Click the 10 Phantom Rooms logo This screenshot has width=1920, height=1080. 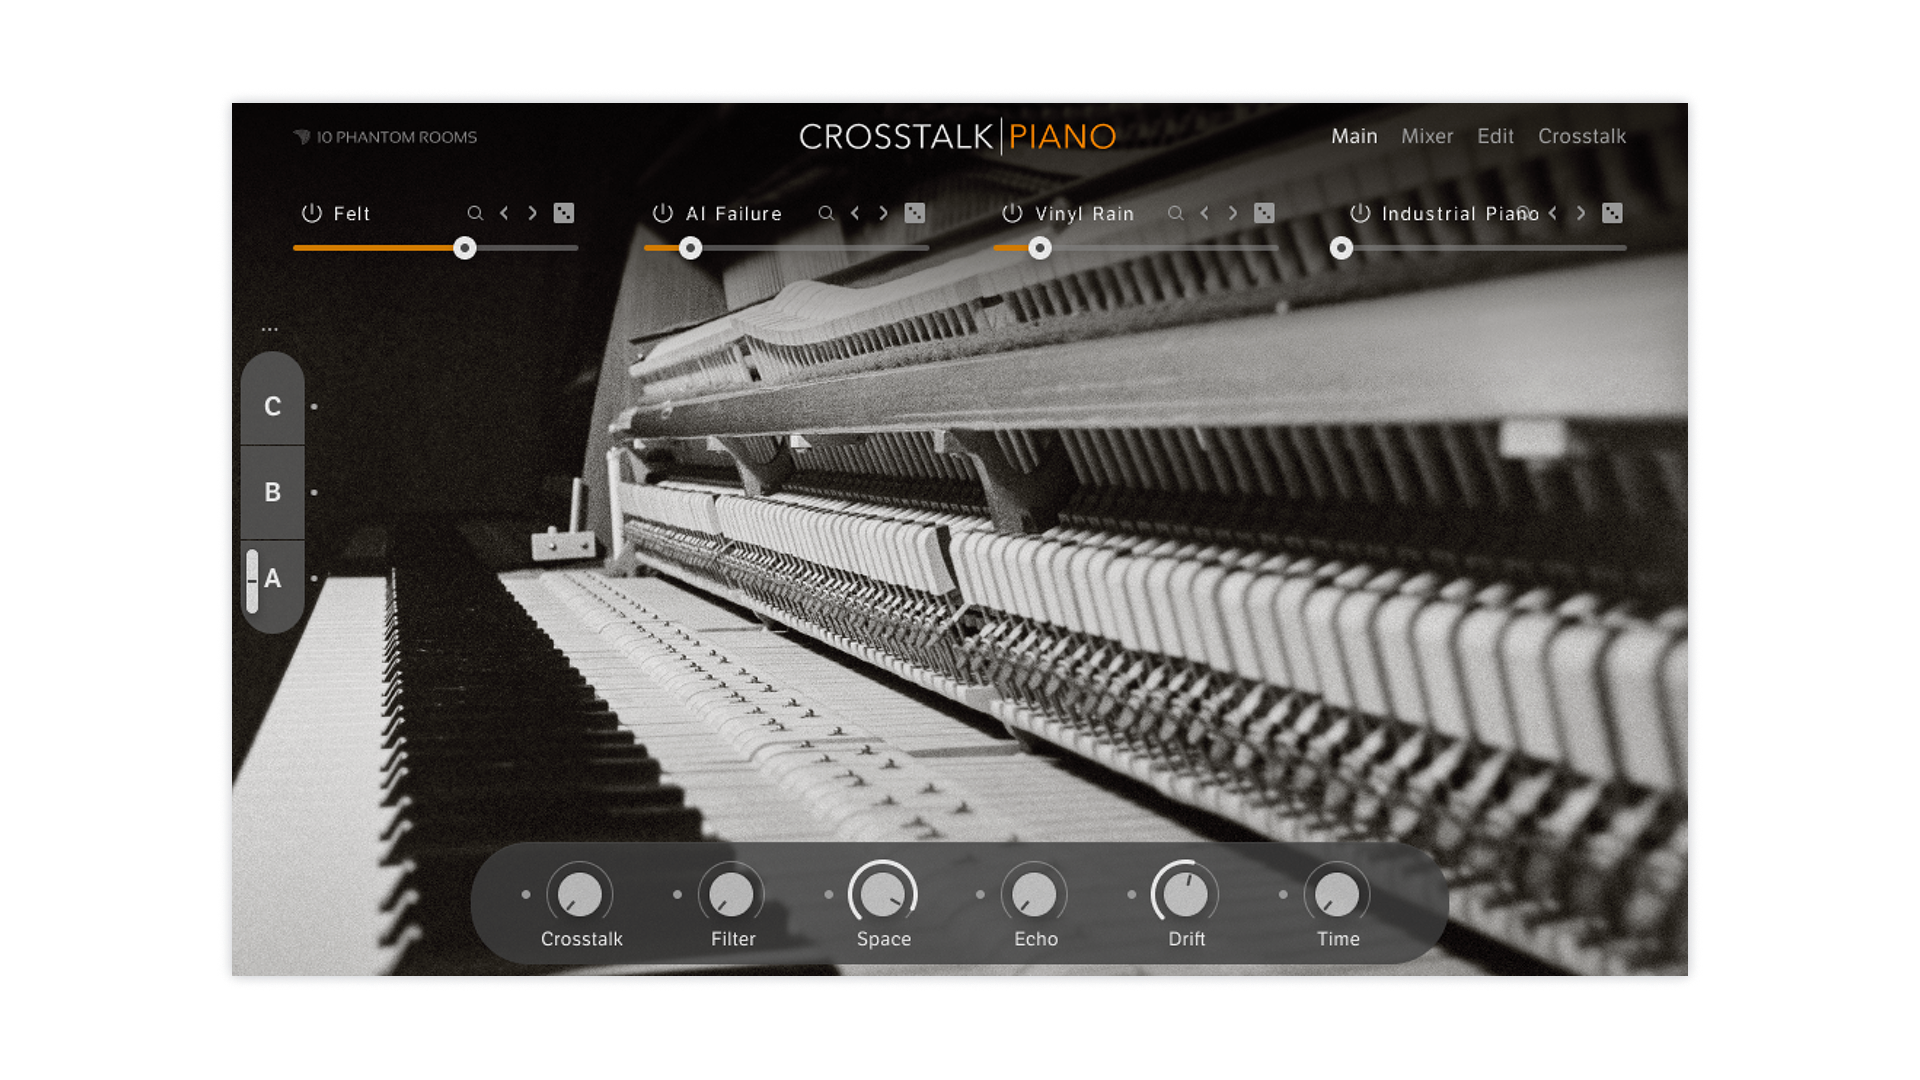(386, 137)
